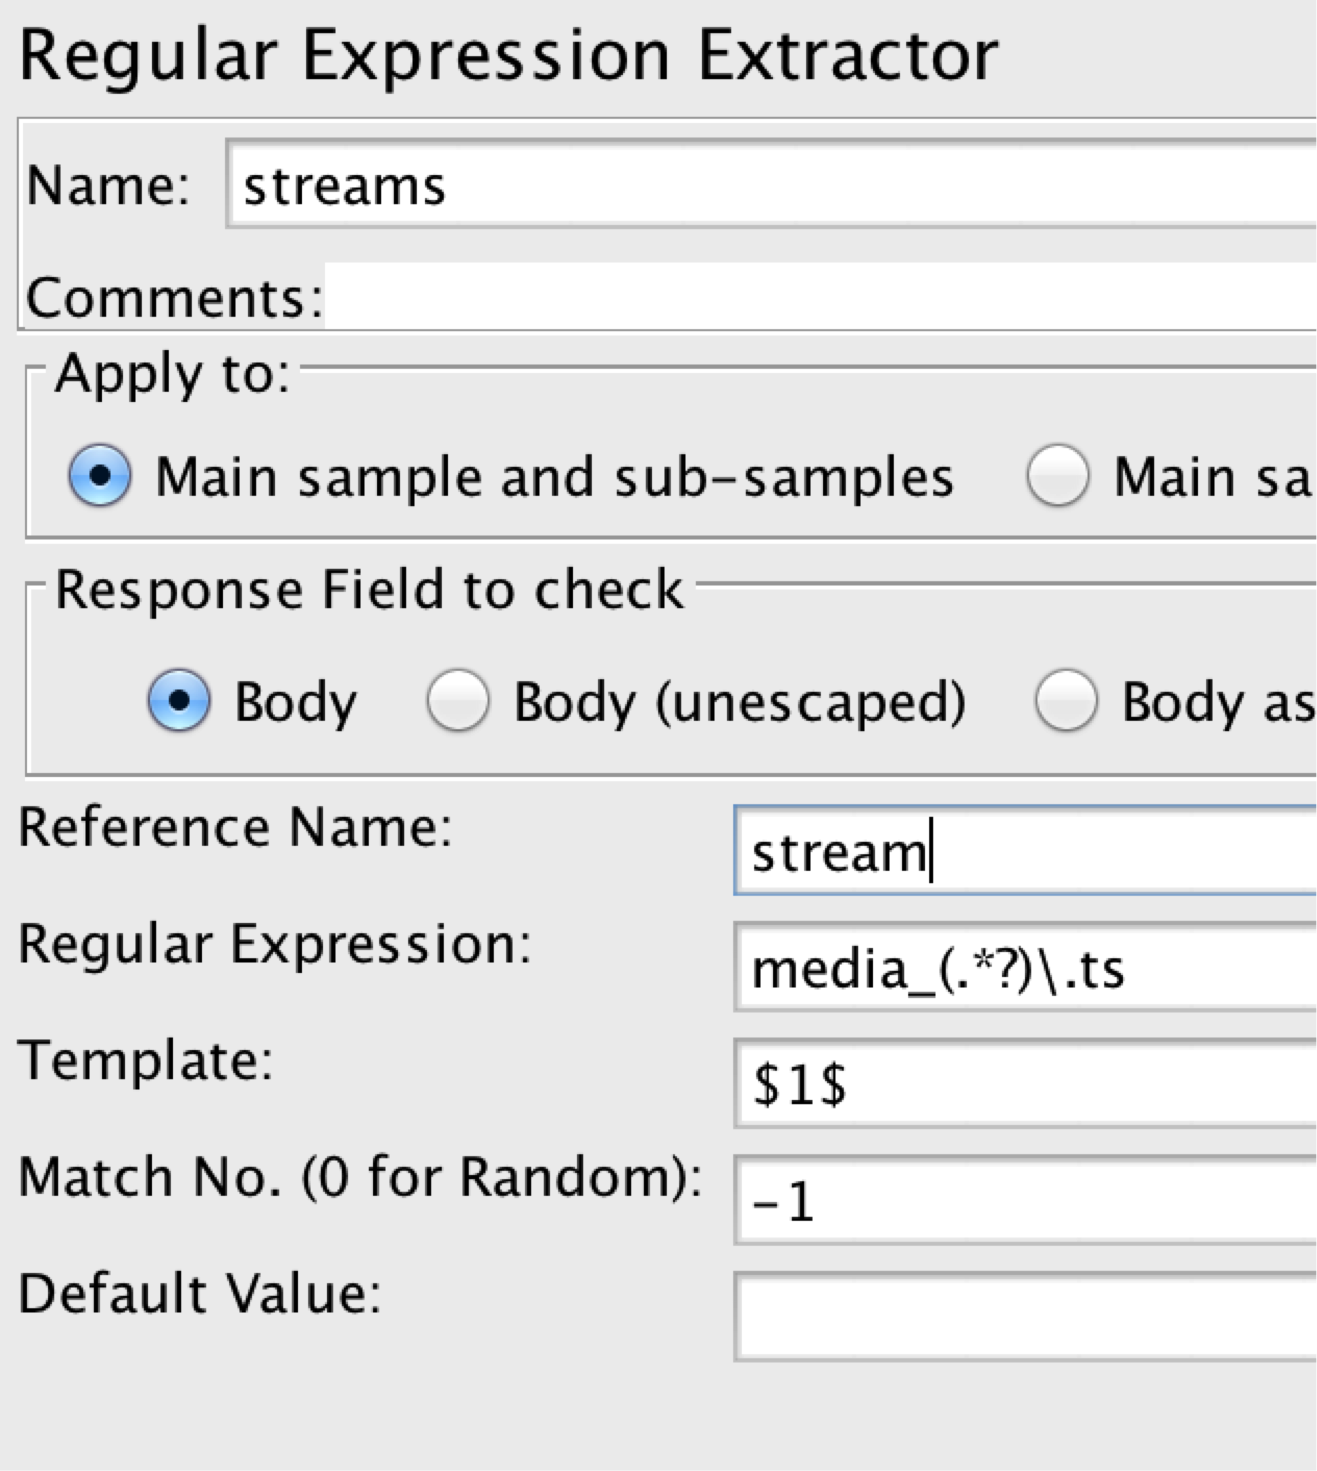The width and height of the screenshot is (1317, 1471).
Task: Click the 'Template:' label
Action: point(146,1060)
